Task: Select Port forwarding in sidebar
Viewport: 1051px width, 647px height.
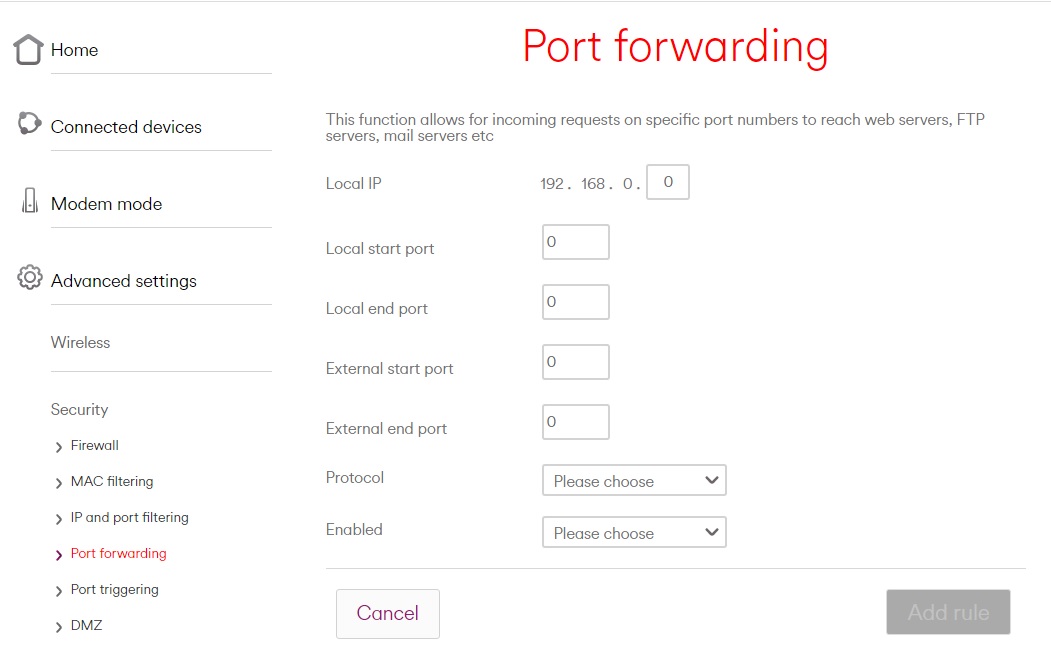Action: [118, 554]
